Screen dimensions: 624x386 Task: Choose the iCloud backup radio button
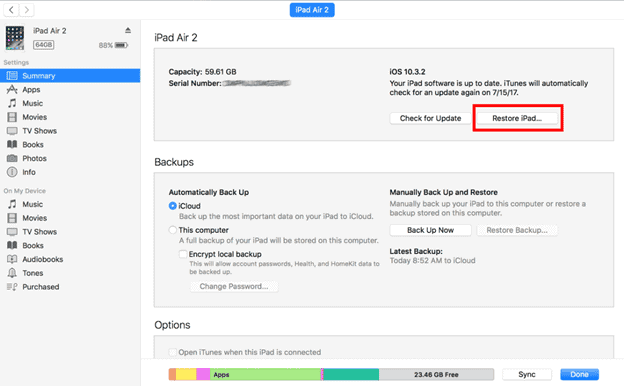173,206
